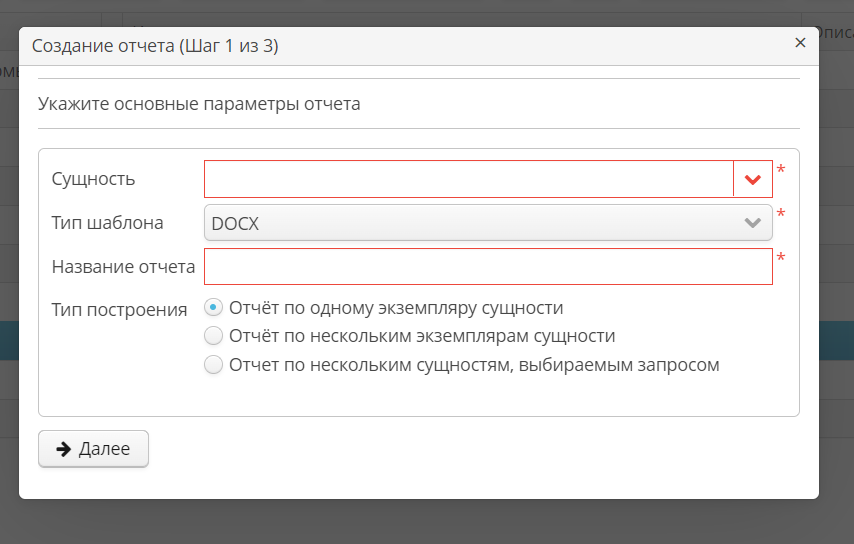This screenshot has width=854, height=544.
Task: Close the Создание отчета dialog
Action: [800, 43]
